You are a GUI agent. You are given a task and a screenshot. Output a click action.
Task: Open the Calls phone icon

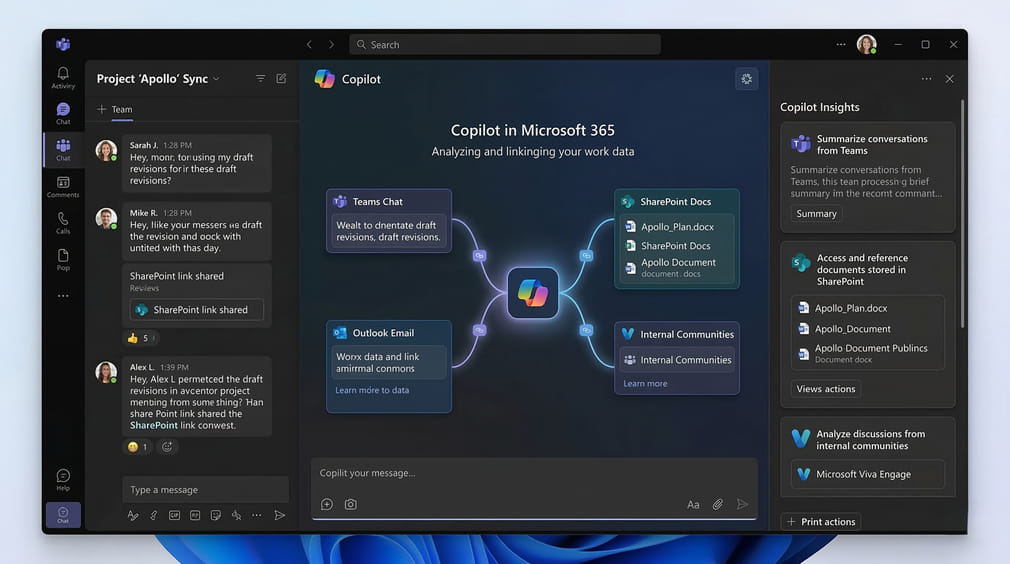point(63,223)
